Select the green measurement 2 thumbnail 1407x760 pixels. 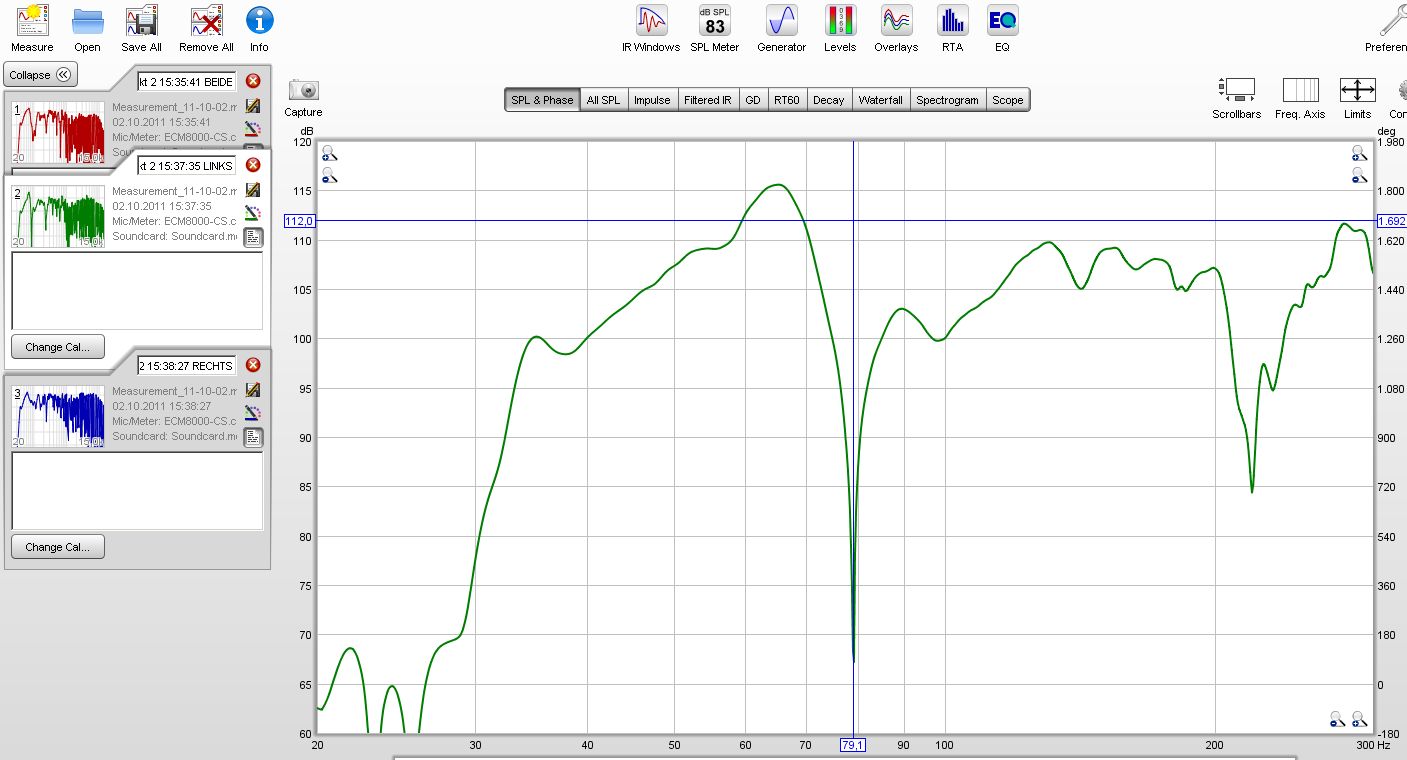coord(58,216)
